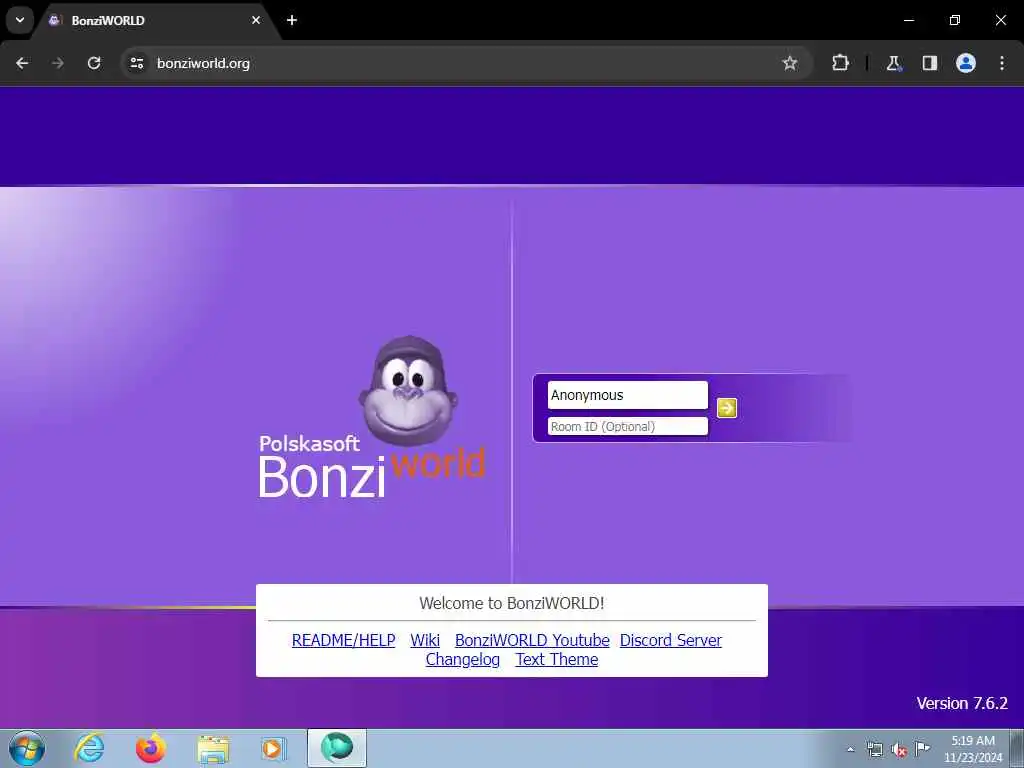1024x768 pixels.
Task: Open Windows Media Player in taskbar
Action: [274, 748]
